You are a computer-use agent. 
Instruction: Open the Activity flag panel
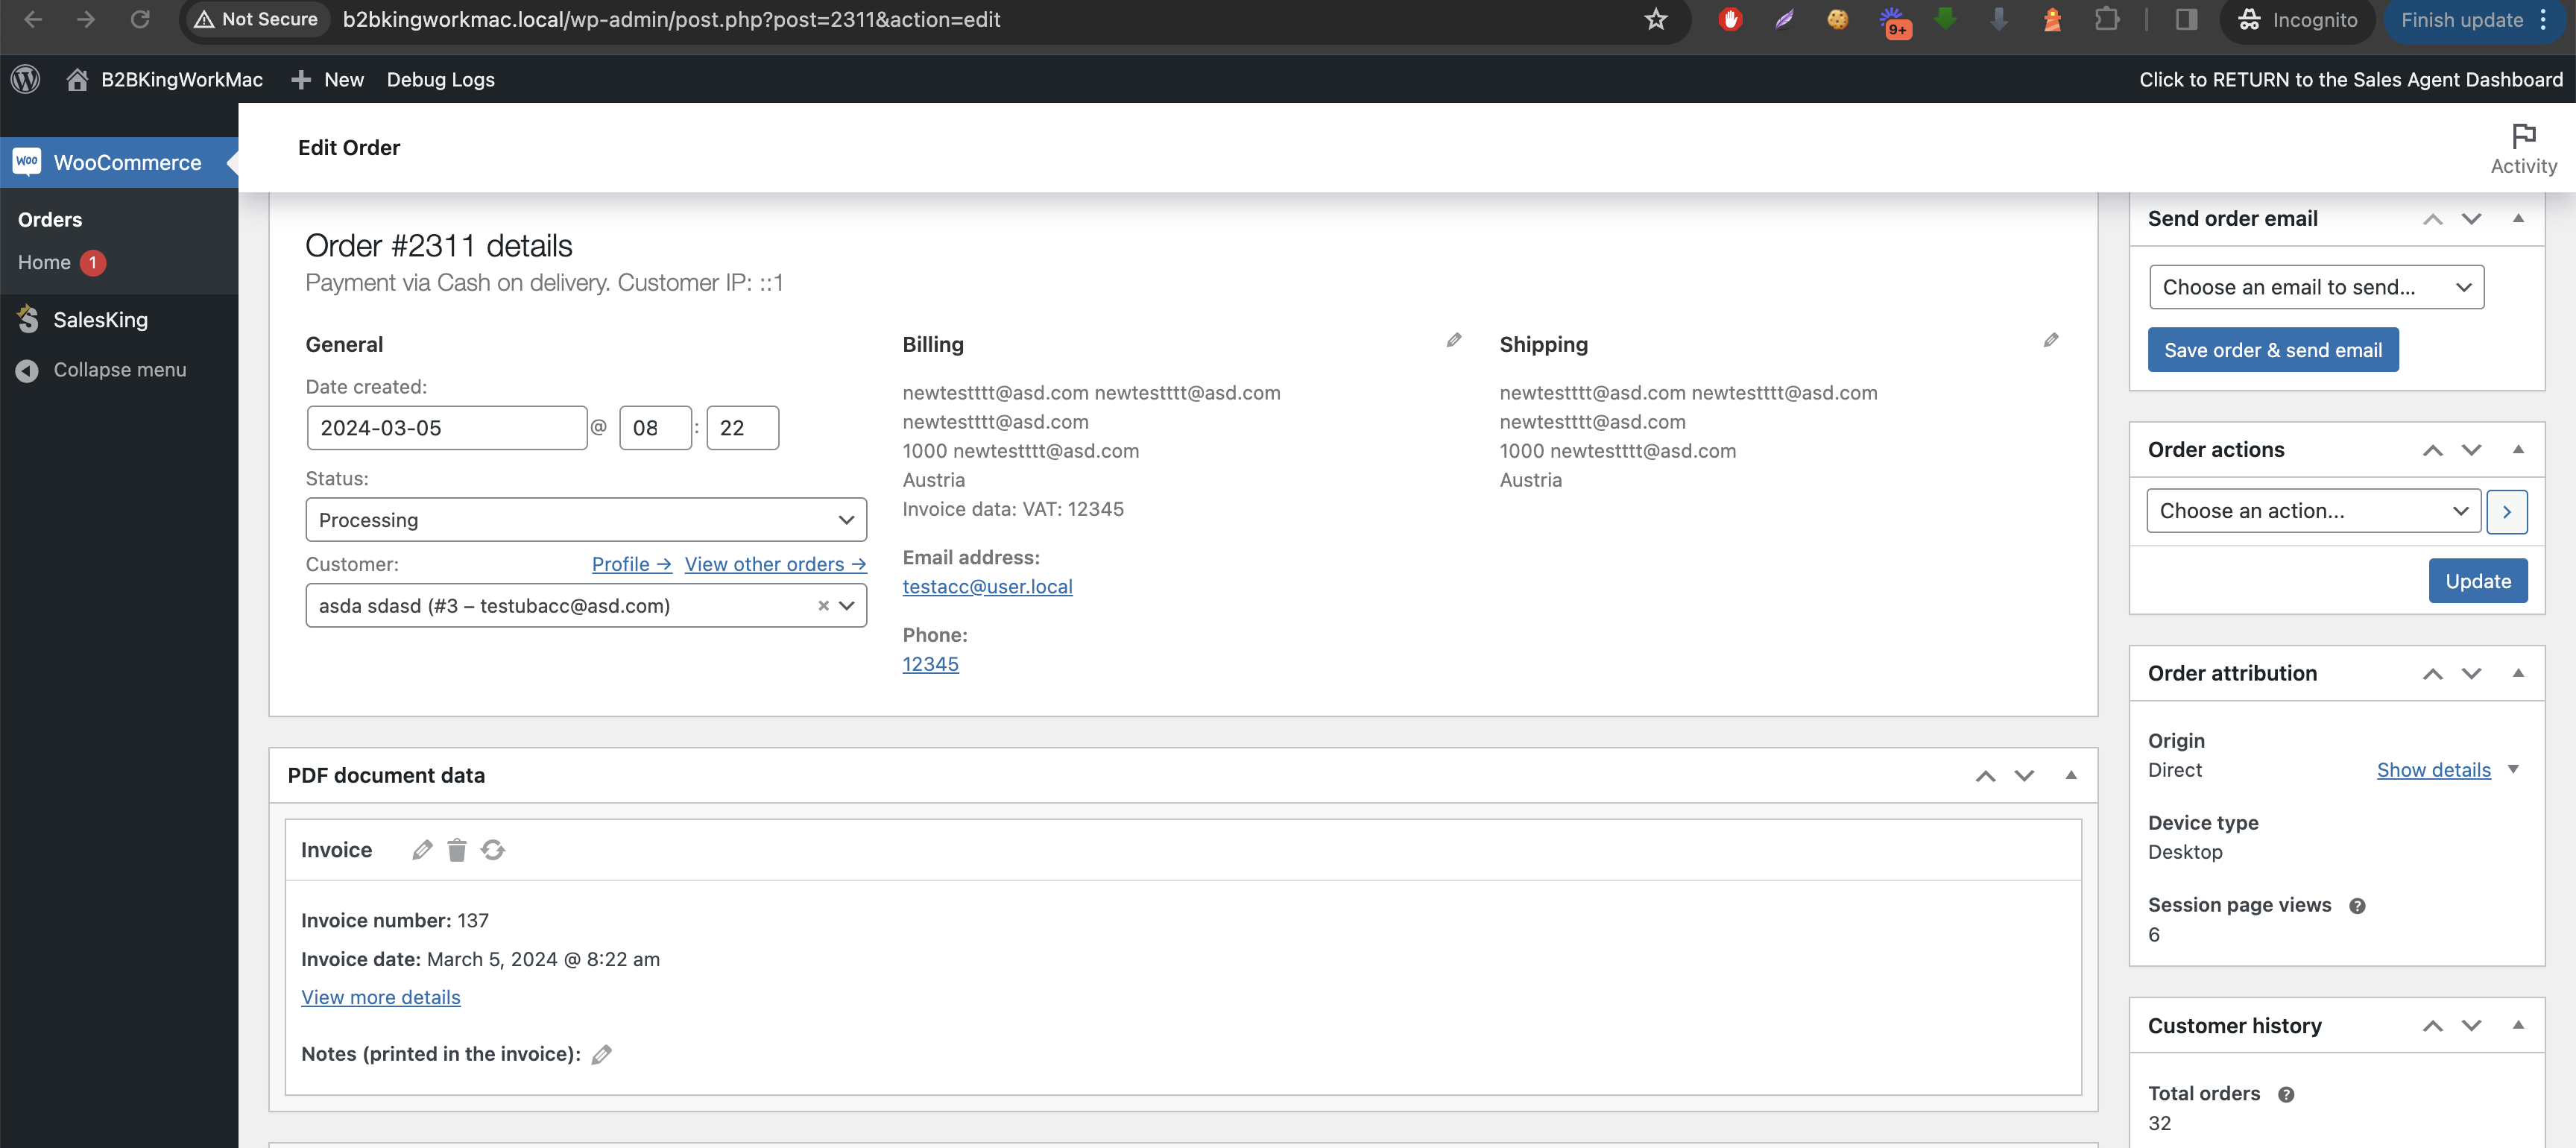[x=2523, y=149]
